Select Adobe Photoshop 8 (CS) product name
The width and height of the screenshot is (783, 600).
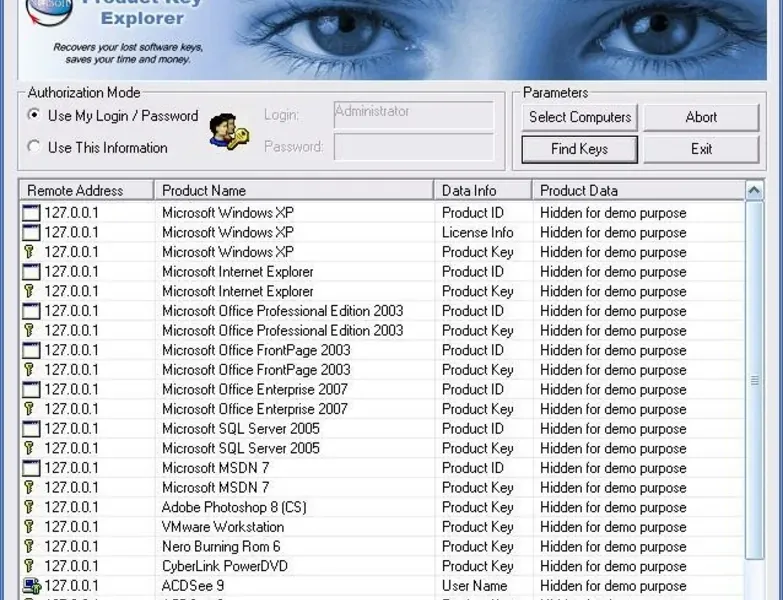pos(234,508)
